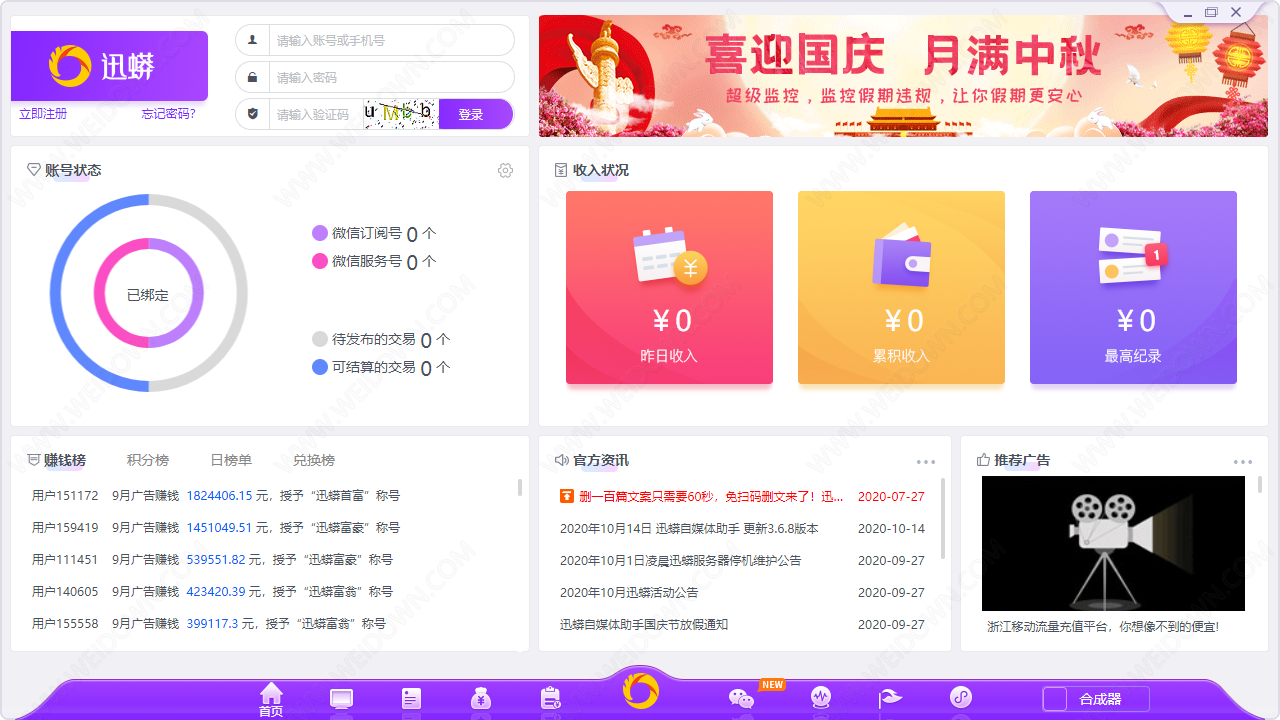Click the red date 2020-07-27
This screenshot has width=1280, height=720.
coord(892,496)
